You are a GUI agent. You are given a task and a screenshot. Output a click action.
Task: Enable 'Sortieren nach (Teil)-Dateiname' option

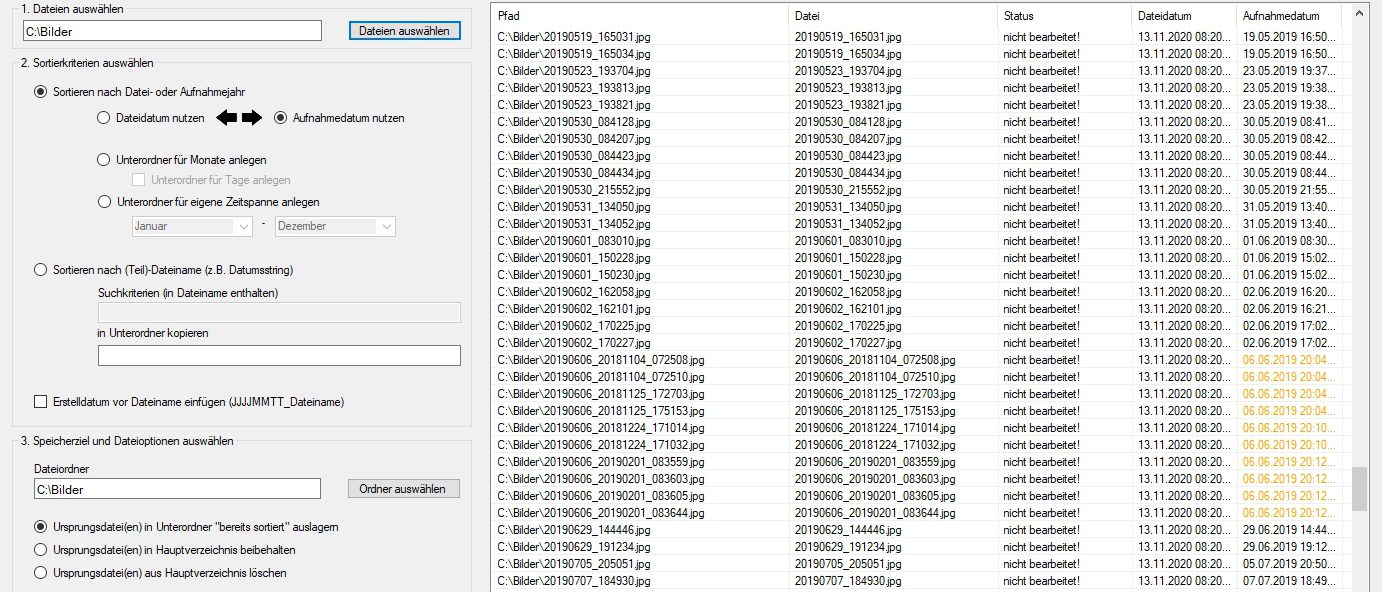click(41, 269)
